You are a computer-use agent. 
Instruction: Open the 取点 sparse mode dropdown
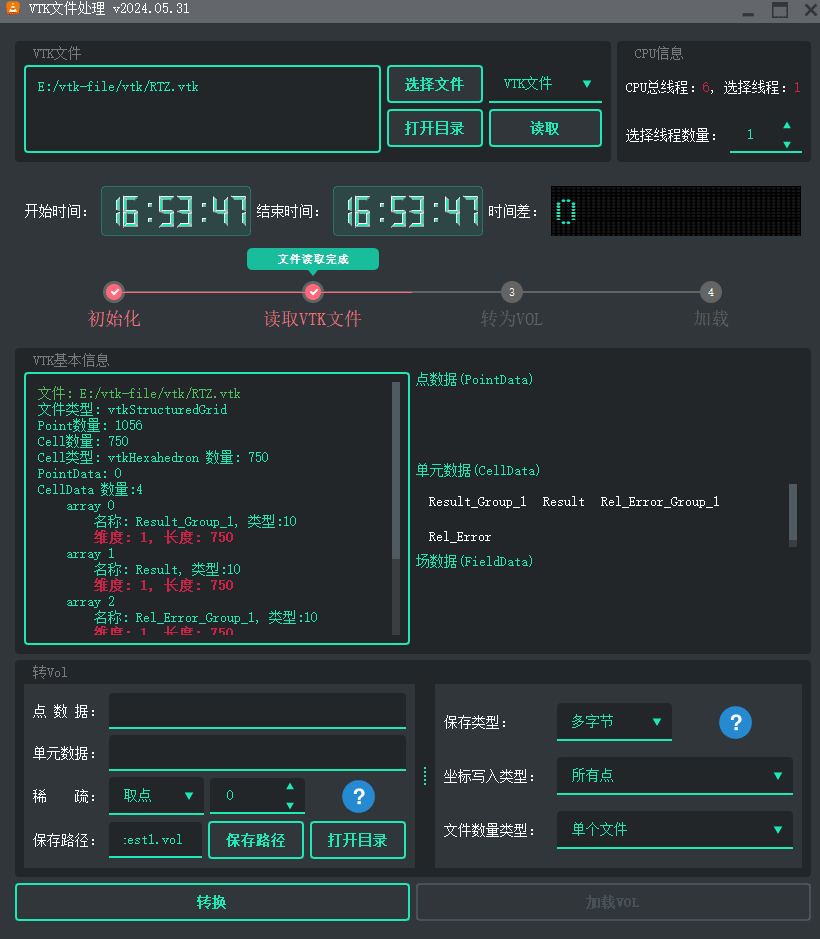click(x=156, y=795)
